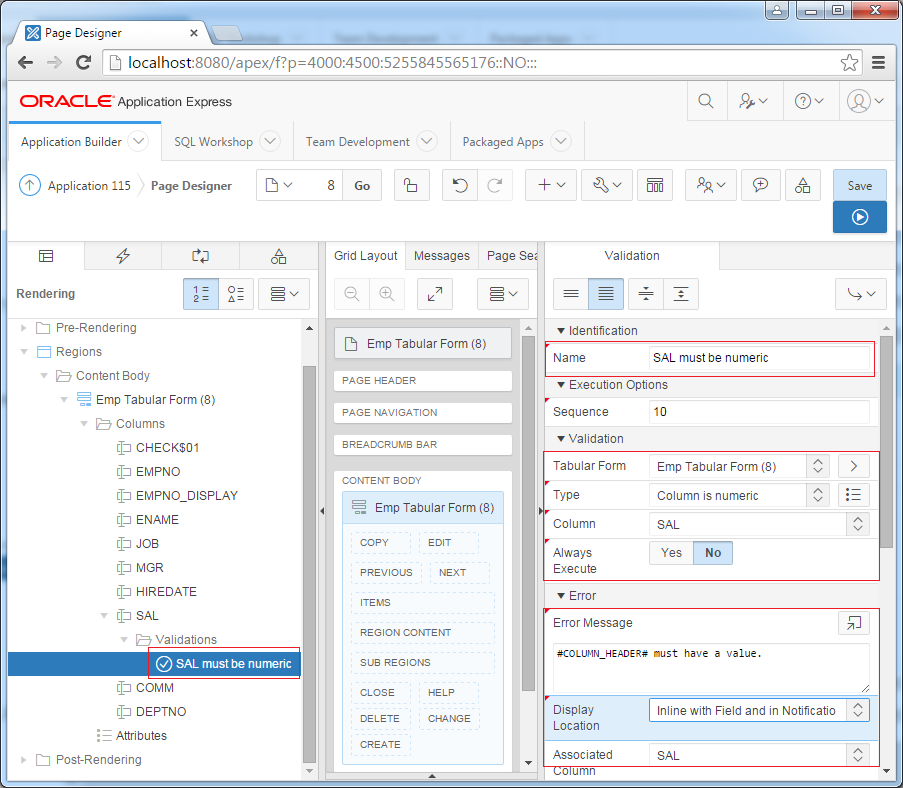The height and width of the screenshot is (788, 903).
Task: Enable Group by Processing Order view
Action: (x=201, y=294)
